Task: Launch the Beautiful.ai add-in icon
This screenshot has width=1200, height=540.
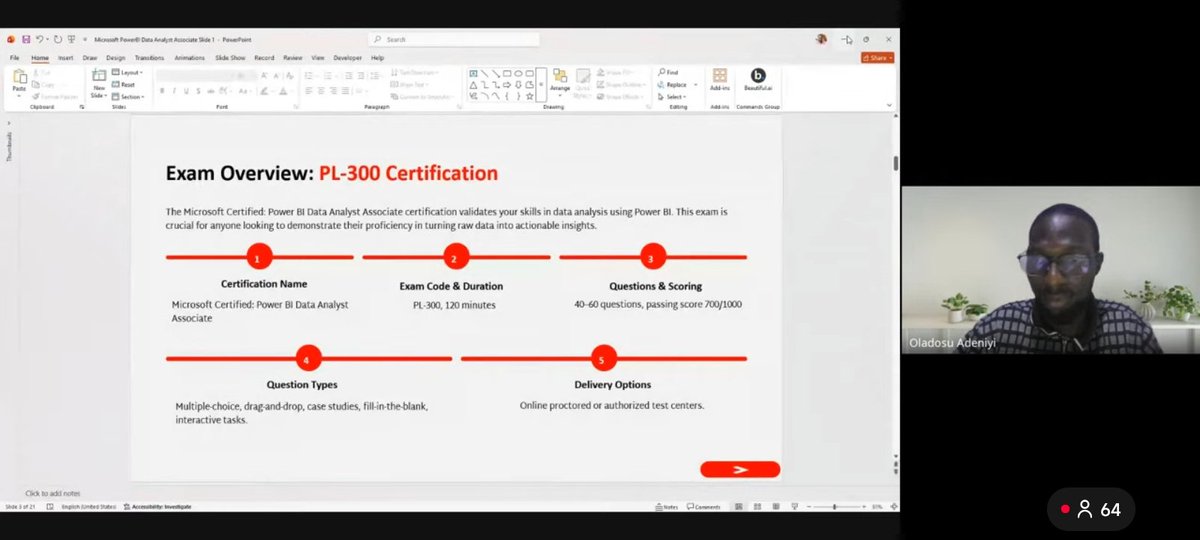Action: pyautogui.click(x=758, y=76)
